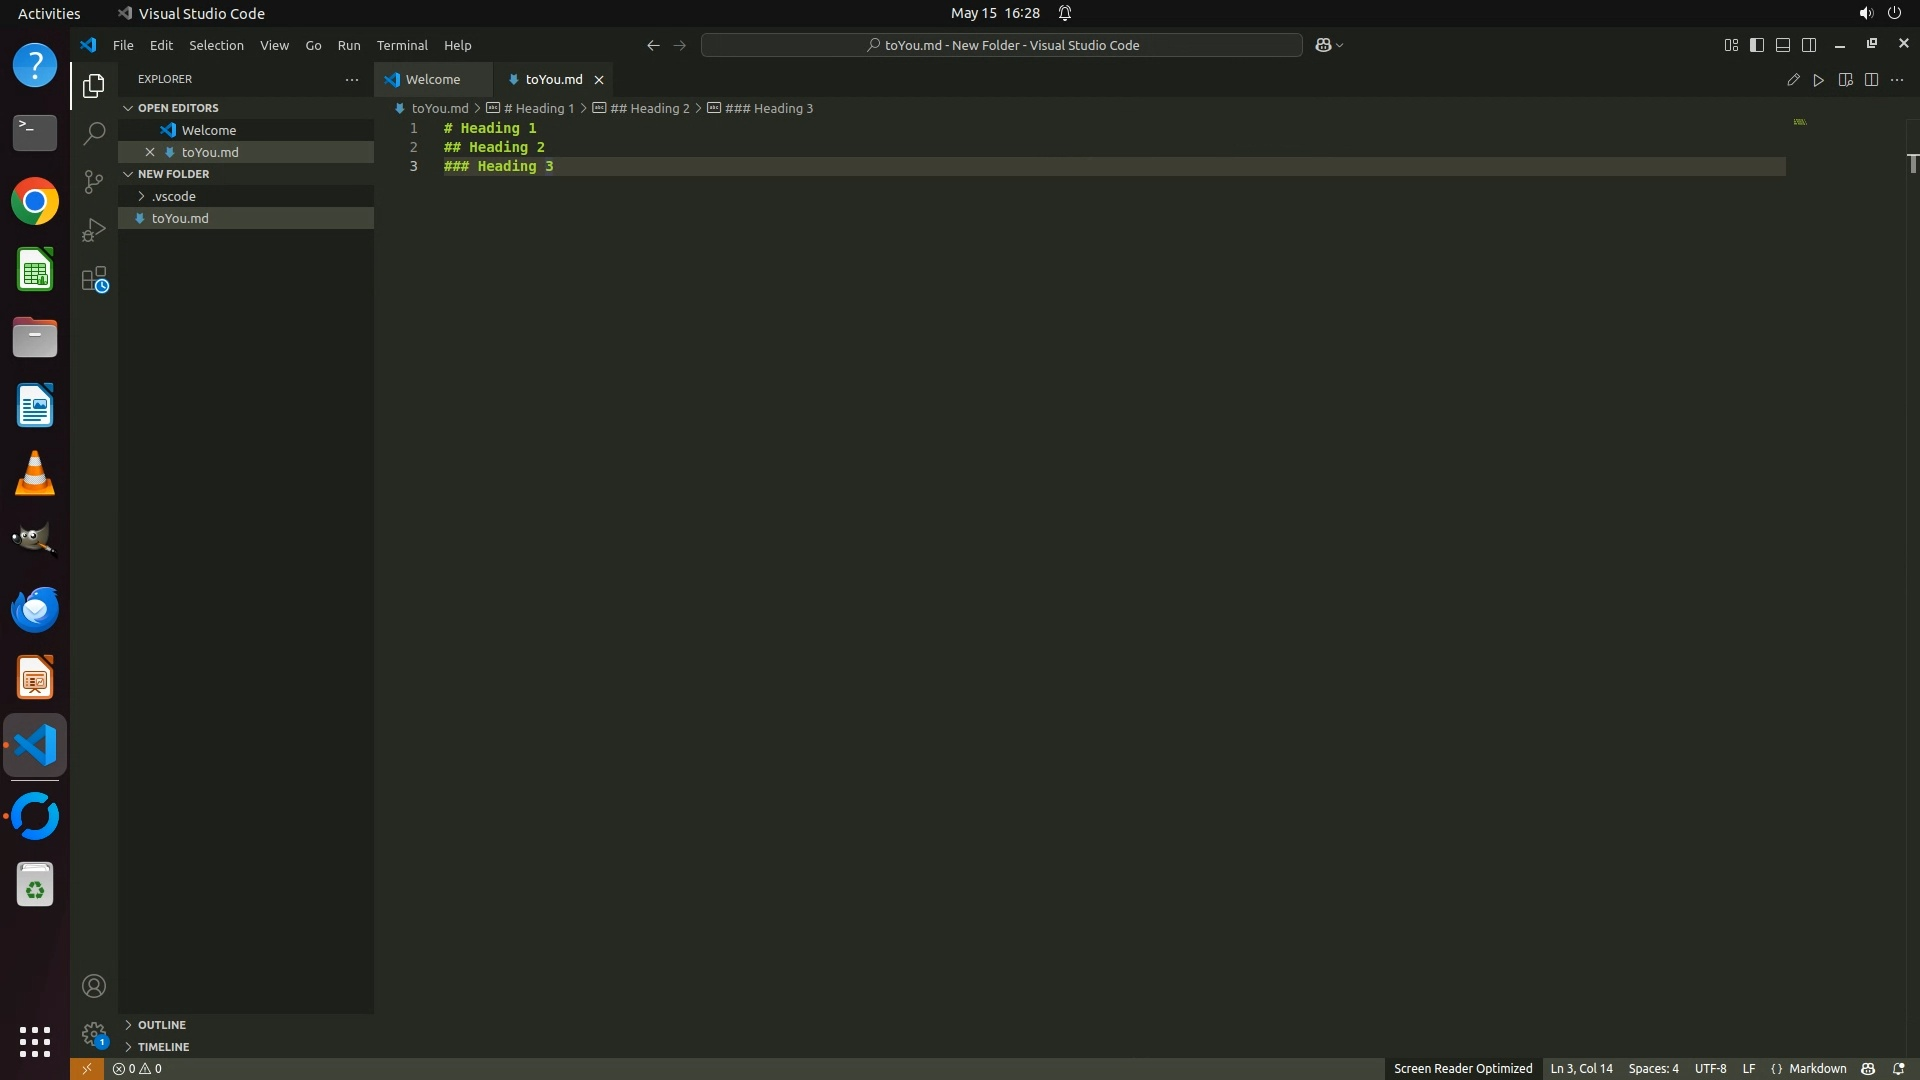
Task: Switch to the Welcome tab
Action: click(432, 79)
